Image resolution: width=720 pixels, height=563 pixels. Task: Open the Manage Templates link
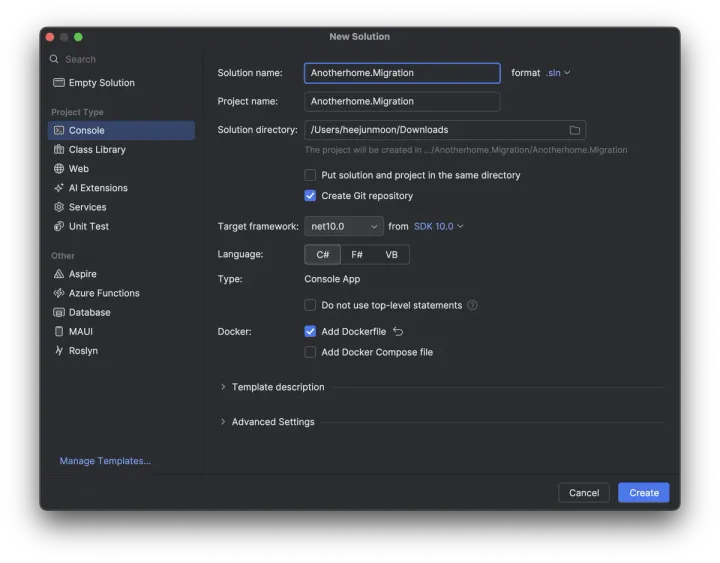coord(105,461)
